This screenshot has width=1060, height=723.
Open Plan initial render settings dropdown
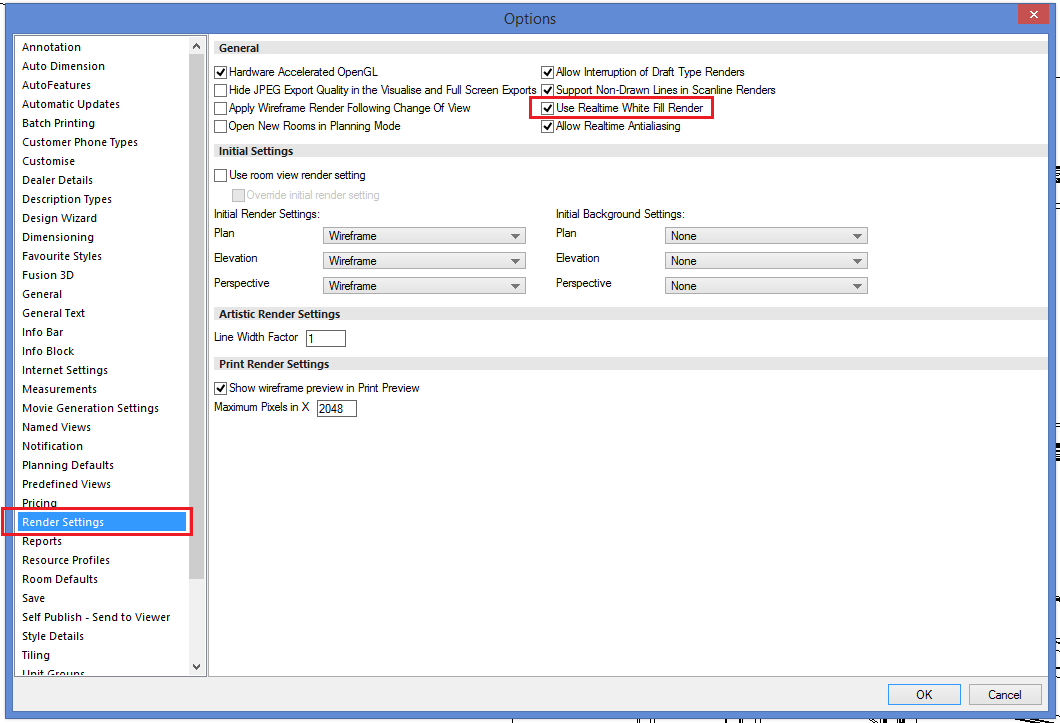coord(424,236)
